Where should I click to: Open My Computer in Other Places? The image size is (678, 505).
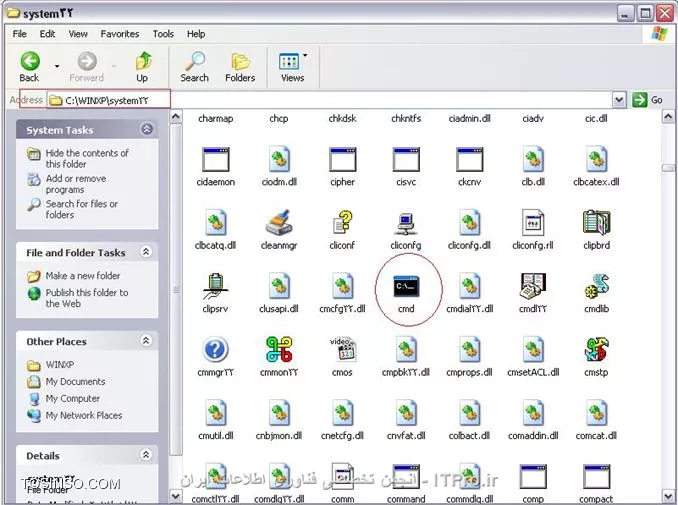(x=73, y=398)
